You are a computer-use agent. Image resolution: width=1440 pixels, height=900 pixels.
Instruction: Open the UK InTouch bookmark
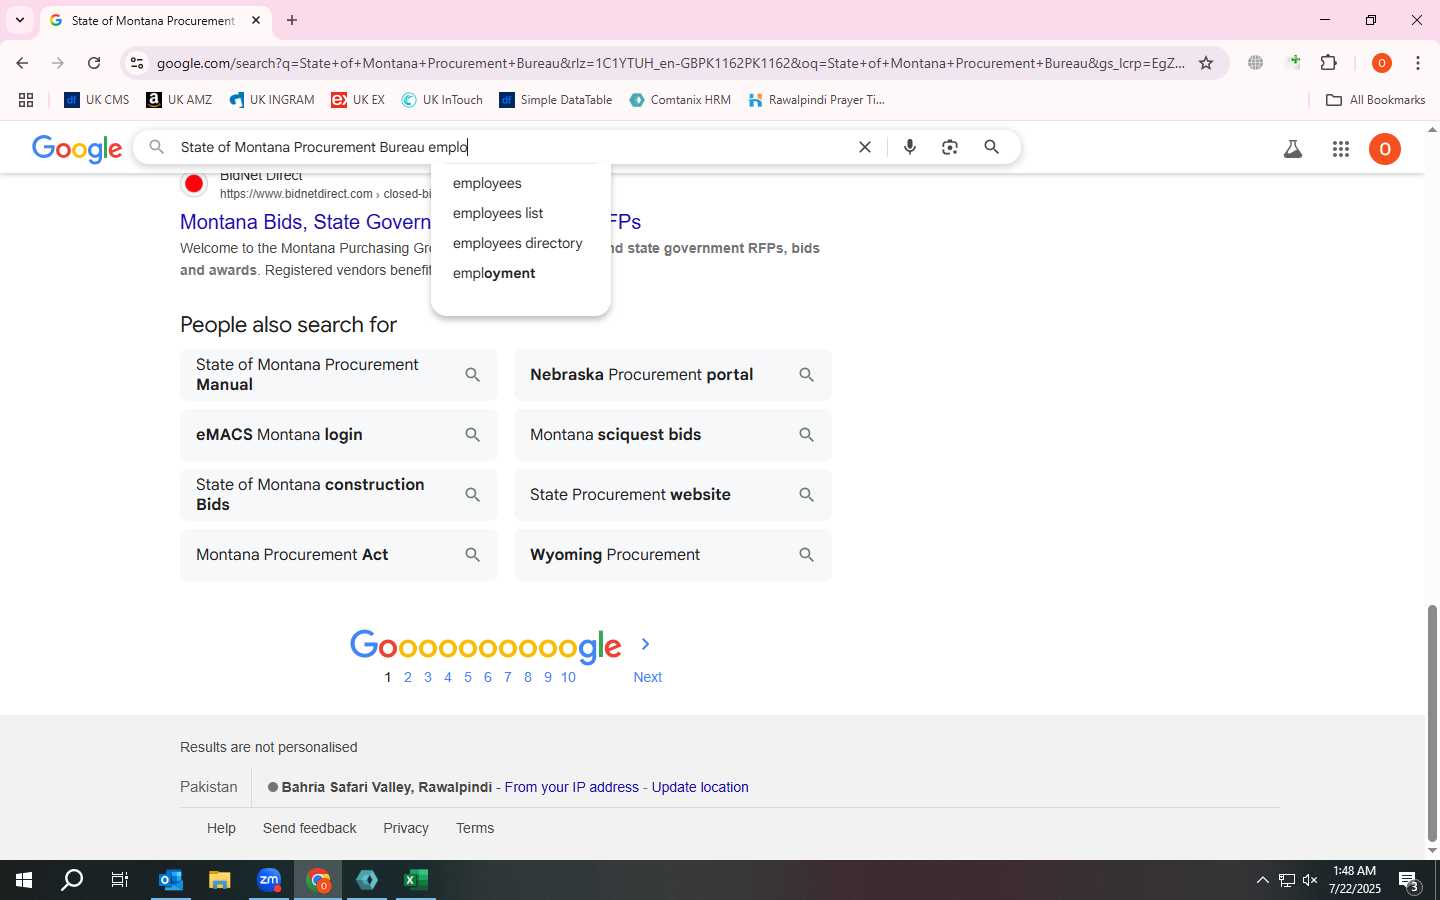point(442,100)
